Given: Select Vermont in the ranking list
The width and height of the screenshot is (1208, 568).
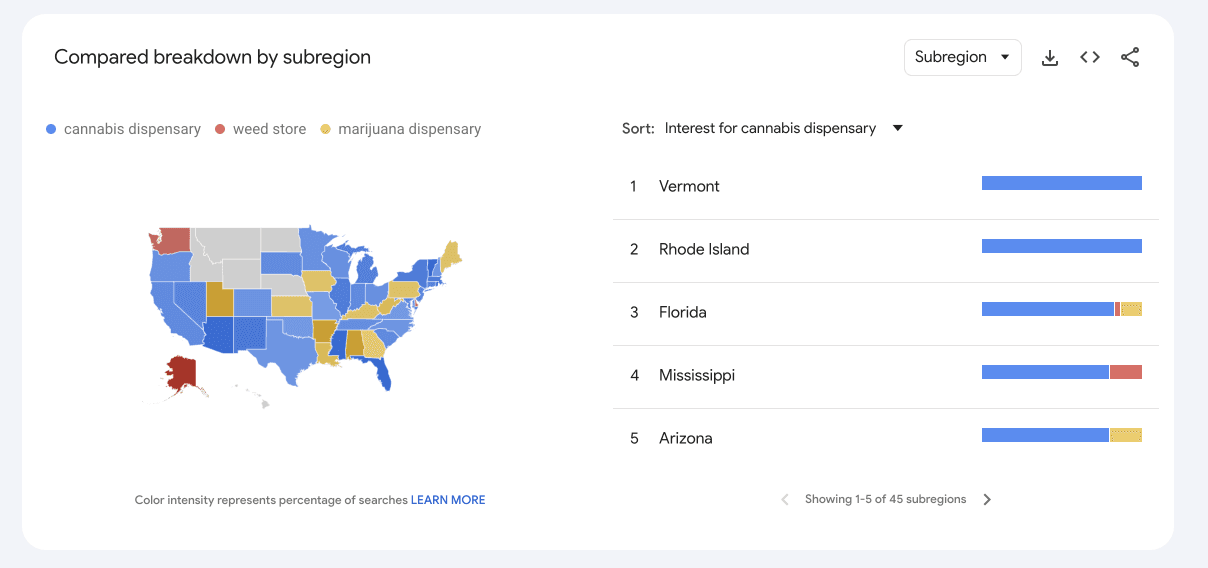Looking at the screenshot, I should coord(689,186).
